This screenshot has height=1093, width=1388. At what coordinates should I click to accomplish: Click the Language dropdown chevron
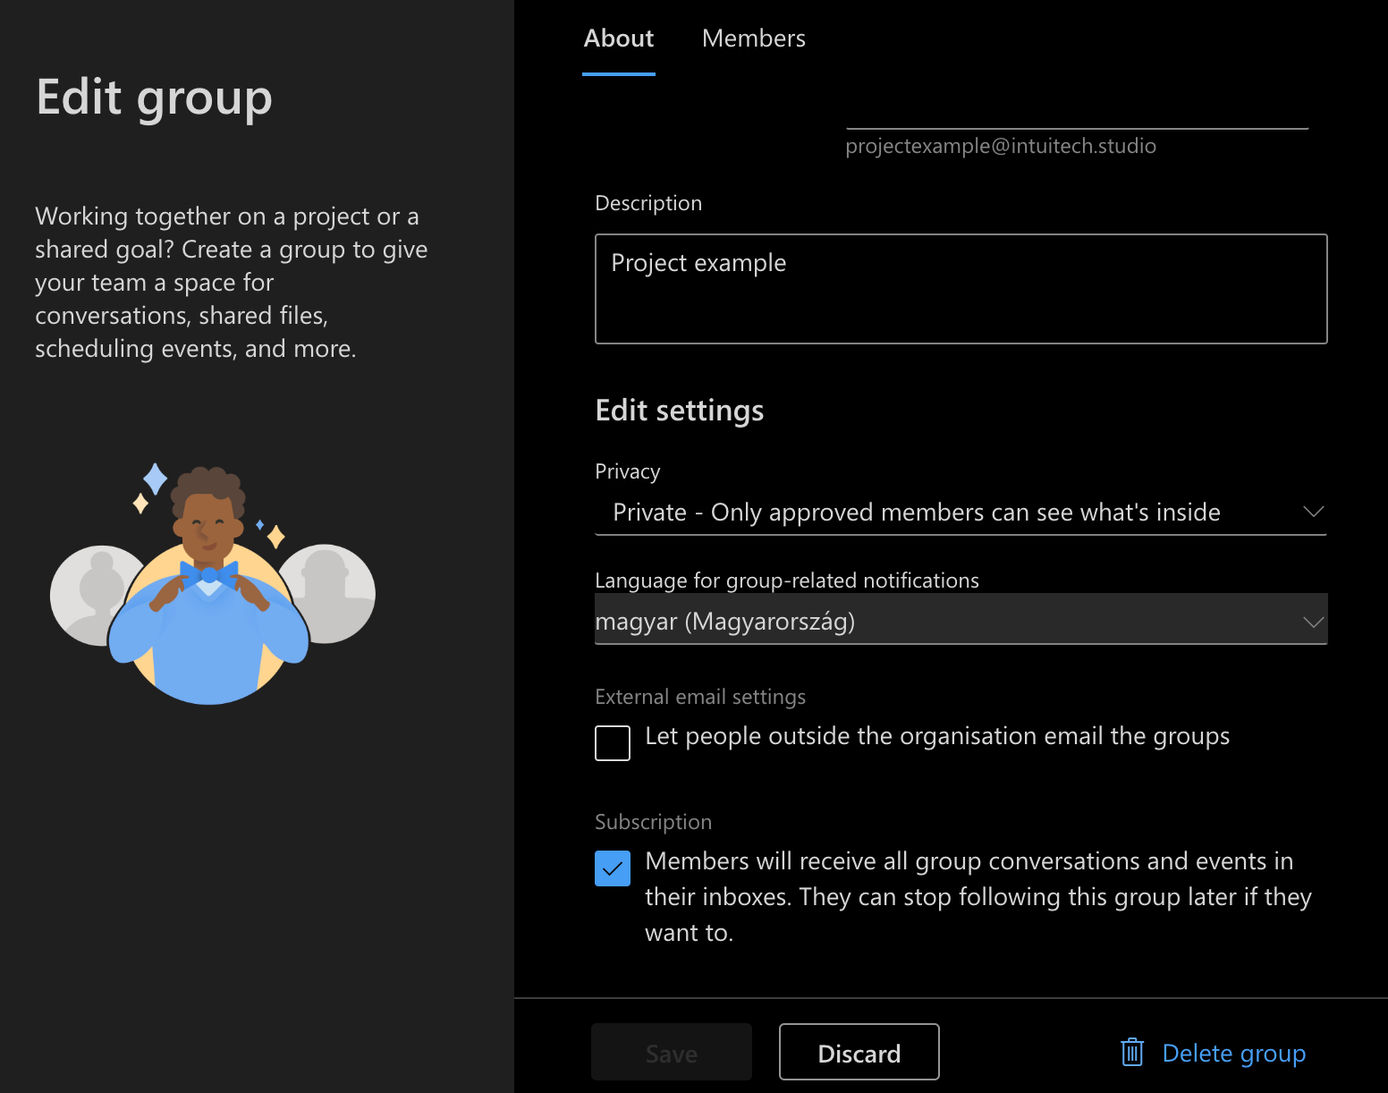1313,620
